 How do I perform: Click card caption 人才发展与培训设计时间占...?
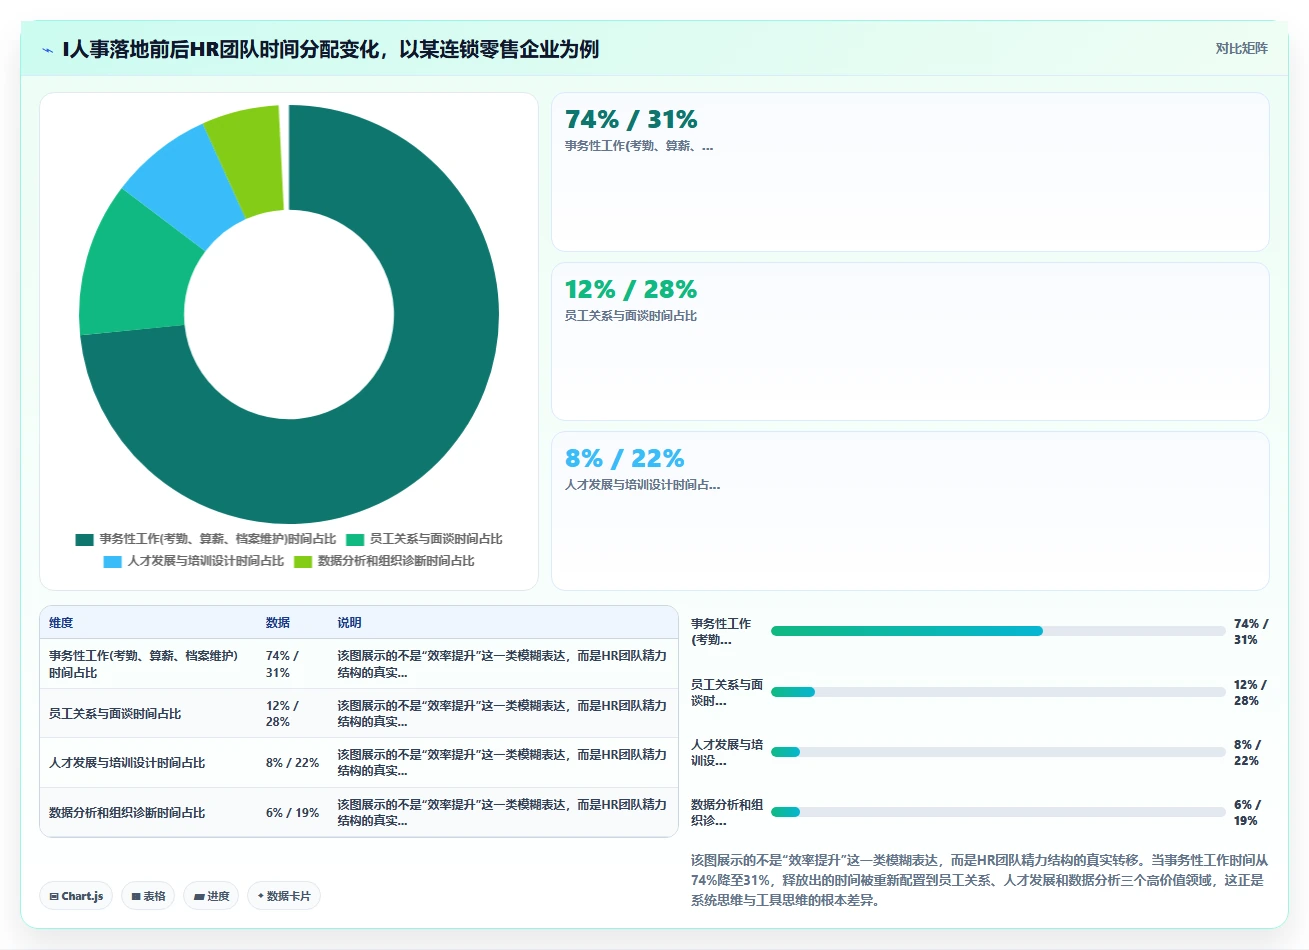(x=642, y=485)
